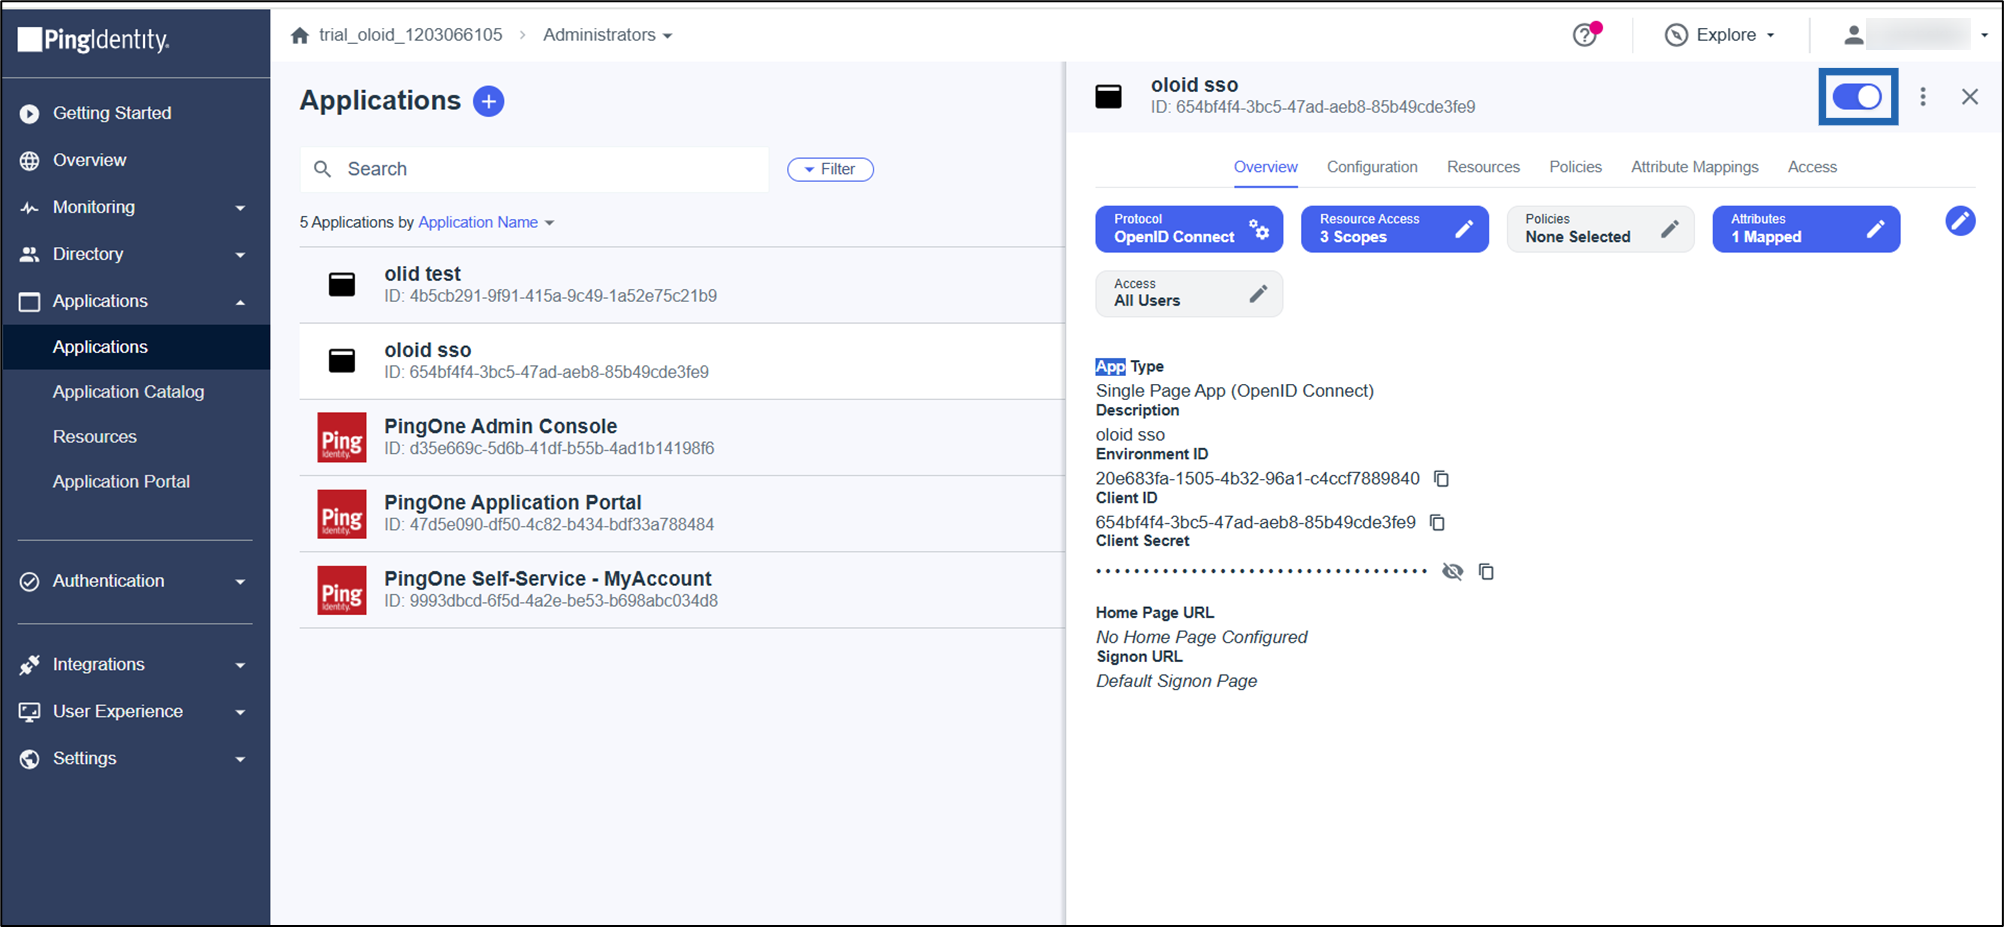Viewport: 2004px width, 927px height.
Task: Open the Administrators environment dropdown
Action: click(608, 35)
